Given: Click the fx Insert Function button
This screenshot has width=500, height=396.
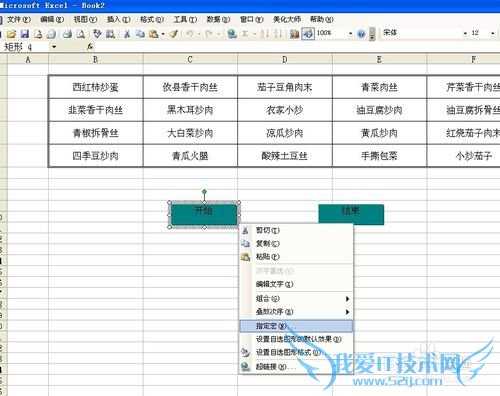Looking at the screenshot, I should (x=90, y=47).
